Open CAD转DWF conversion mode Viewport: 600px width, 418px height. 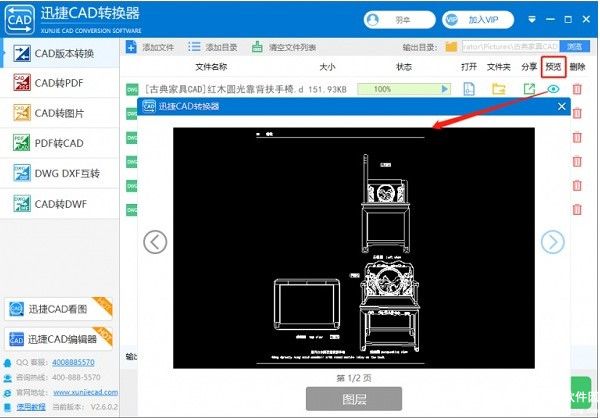click(60, 204)
